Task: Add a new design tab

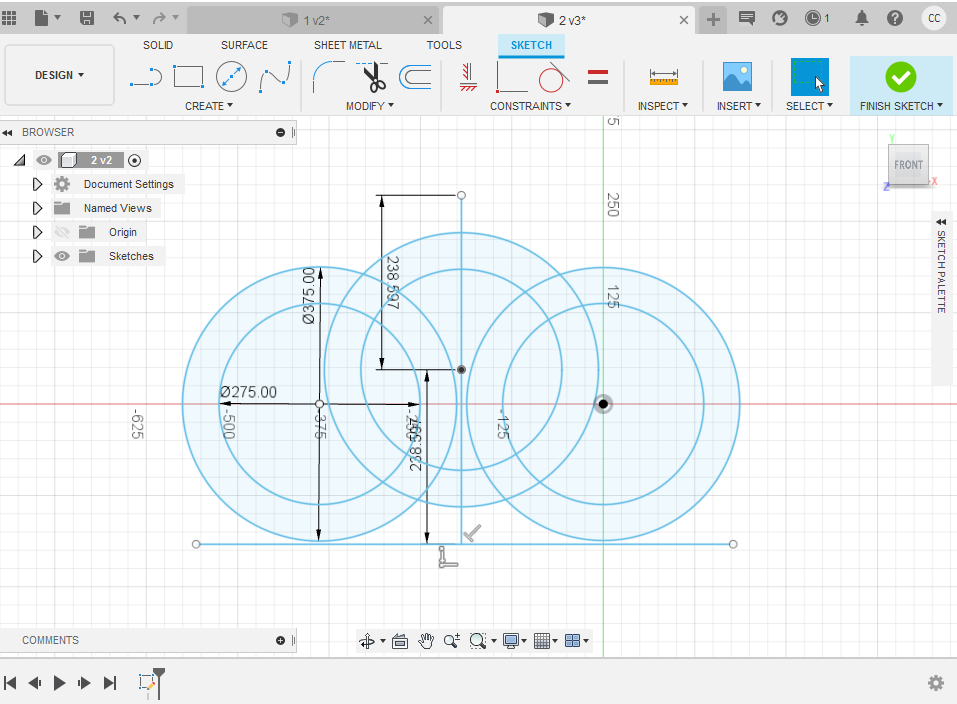Action: [713, 20]
